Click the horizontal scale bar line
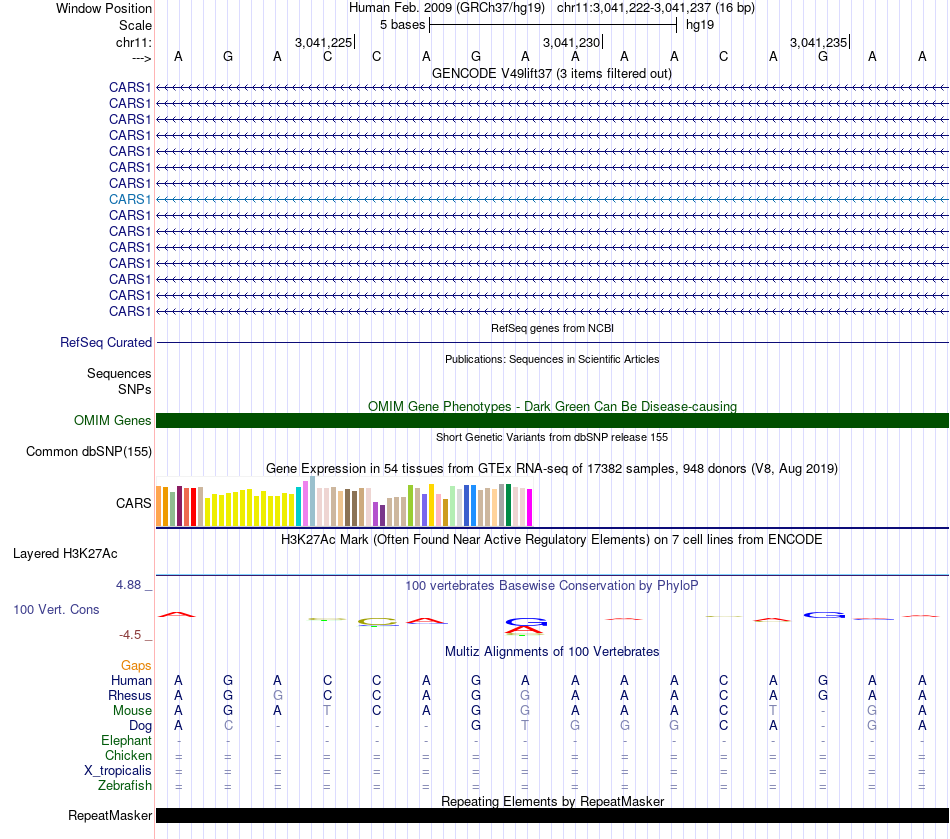Image resolution: width=950 pixels, height=839 pixels. point(553,25)
